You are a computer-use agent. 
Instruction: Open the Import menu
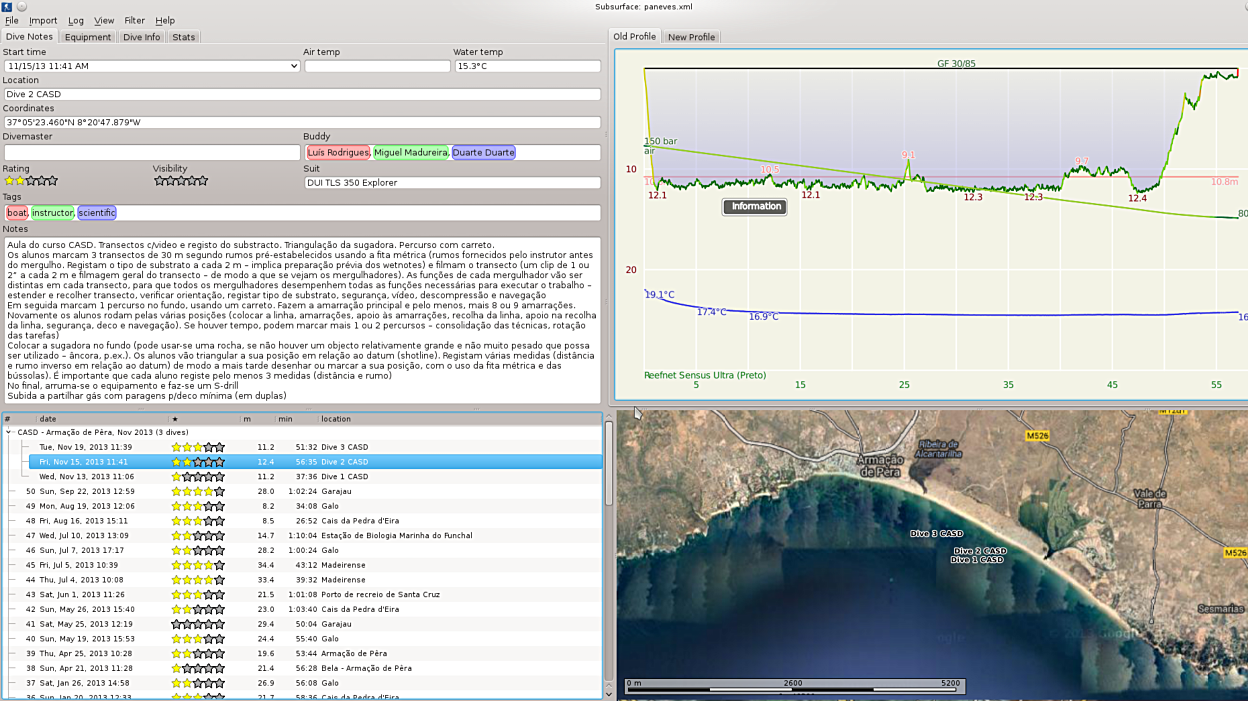pos(43,20)
